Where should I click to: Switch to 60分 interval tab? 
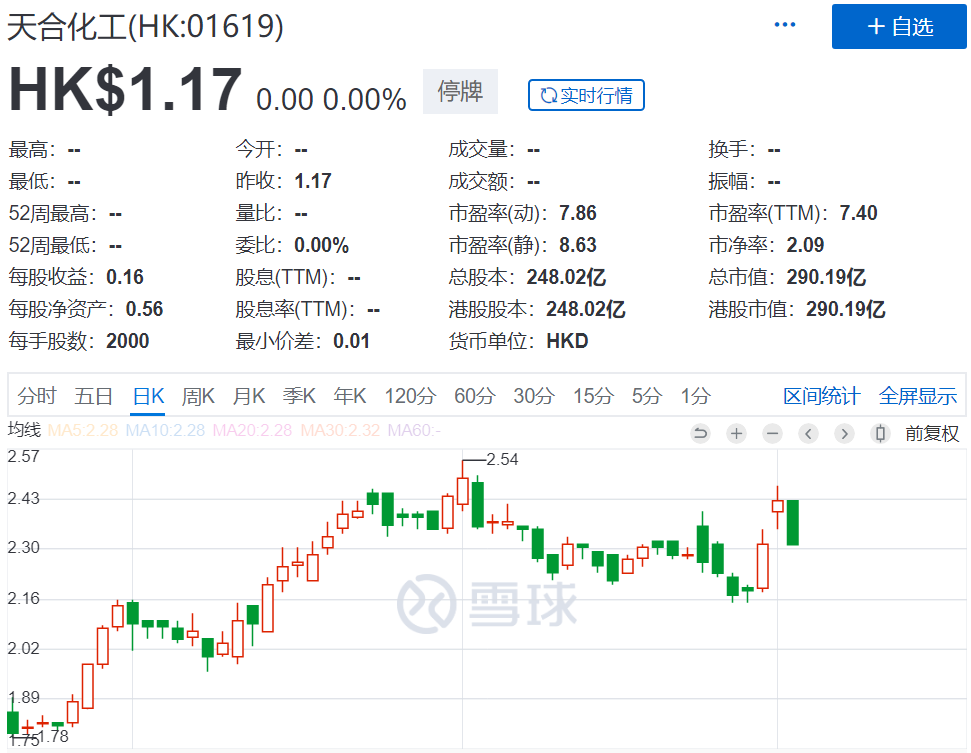click(474, 396)
